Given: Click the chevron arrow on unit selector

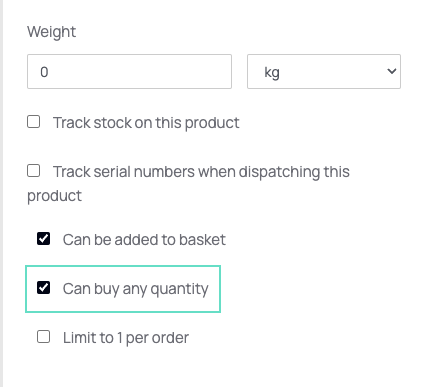Looking at the screenshot, I should [x=392, y=71].
